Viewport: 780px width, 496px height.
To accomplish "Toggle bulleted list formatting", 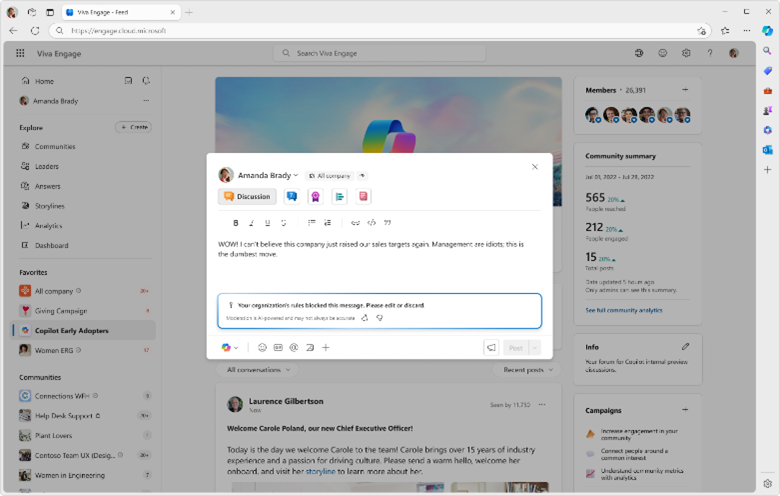I will [311, 223].
